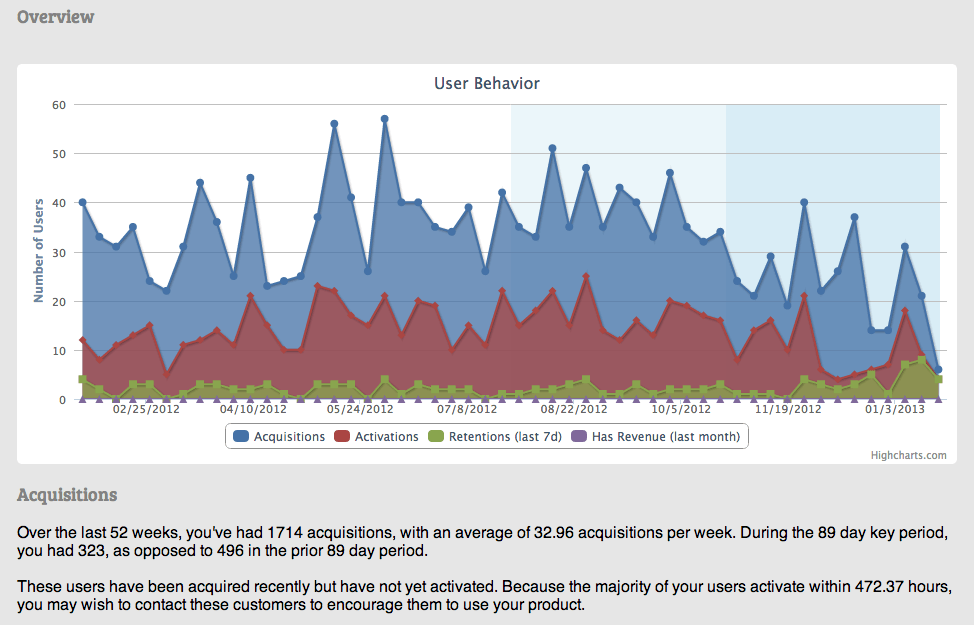Click the blue Acquisitions legend marker
Image resolution: width=974 pixels, height=625 pixels.
pos(241,436)
